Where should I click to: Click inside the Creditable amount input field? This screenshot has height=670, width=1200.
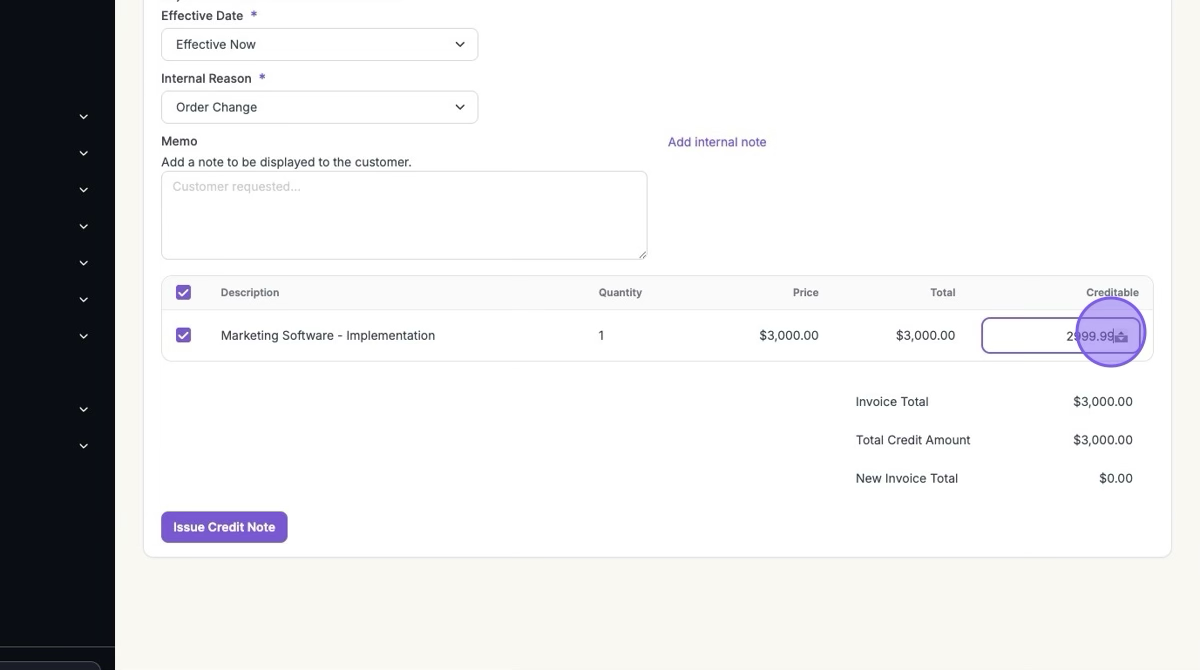[x=1040, y=336]
